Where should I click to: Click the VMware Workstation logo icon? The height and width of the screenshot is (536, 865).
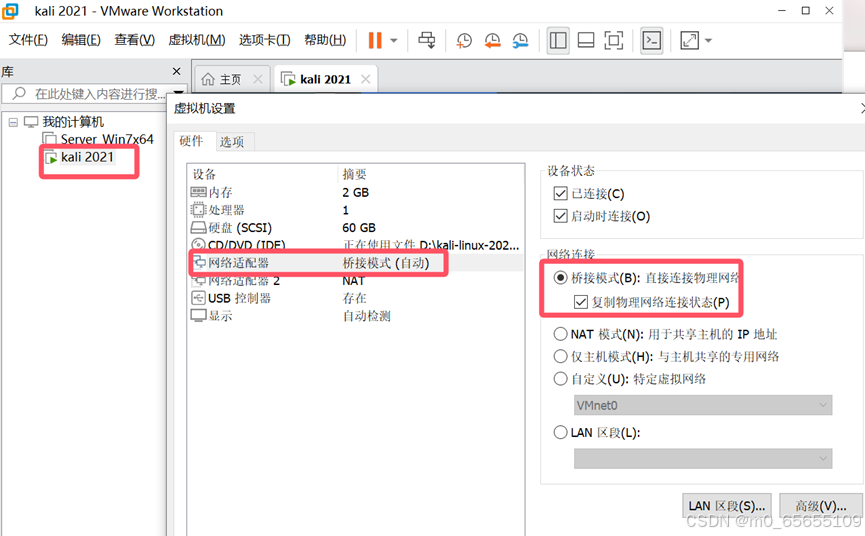(x=10, y=11)
